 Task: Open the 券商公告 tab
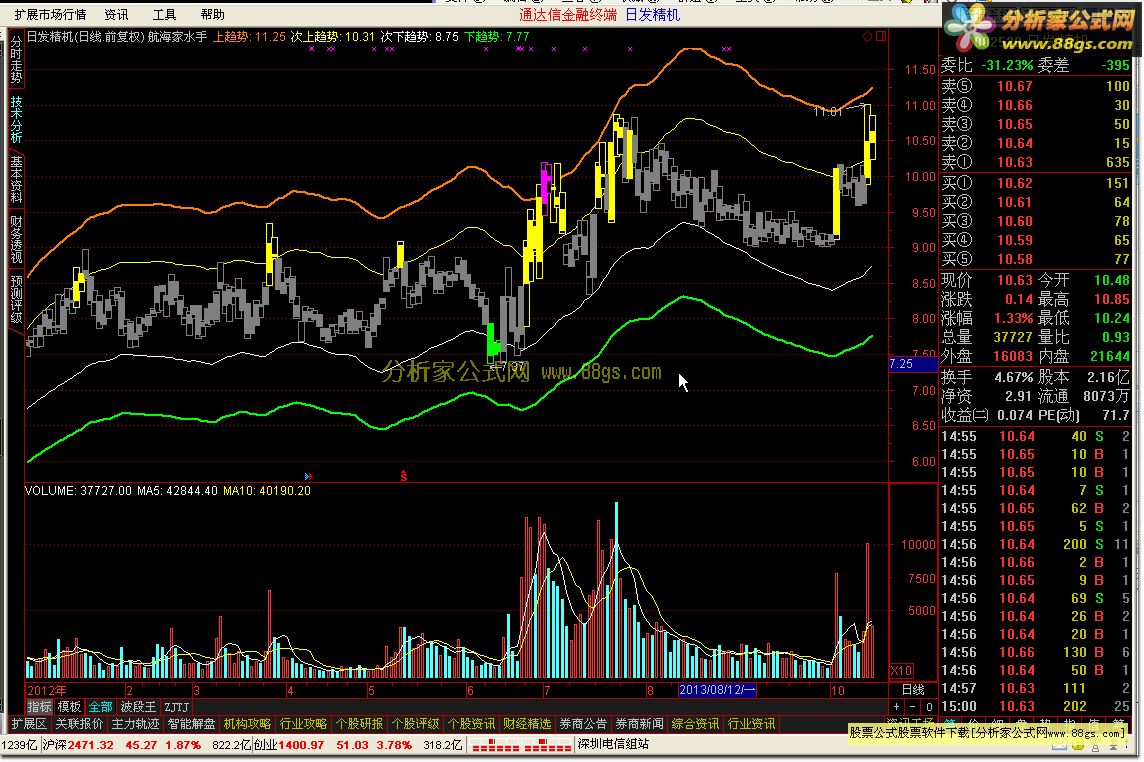pyautogui.click(x=584, y=724)
